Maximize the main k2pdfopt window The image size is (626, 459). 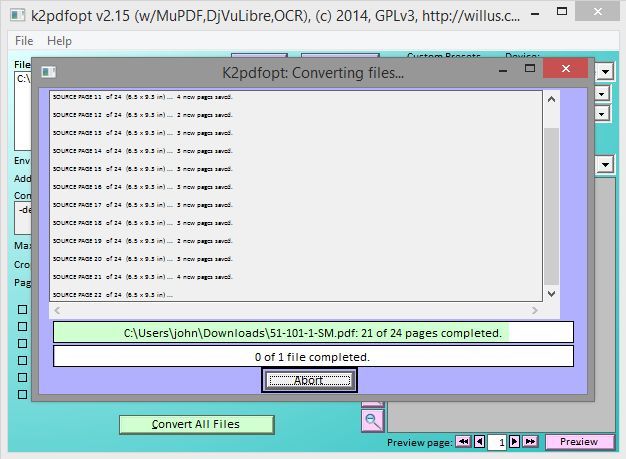562,12
